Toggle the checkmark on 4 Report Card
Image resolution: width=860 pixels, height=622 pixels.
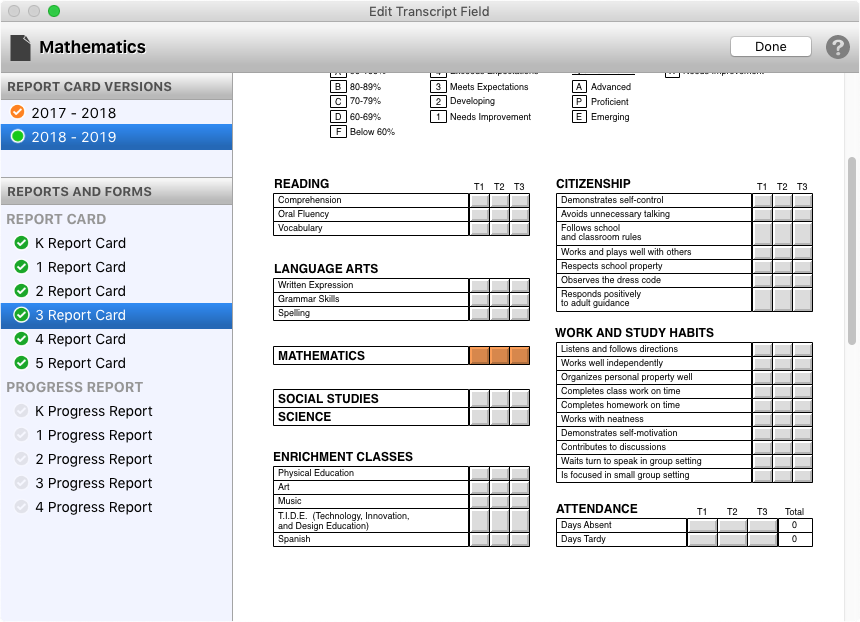[x=21, y=339]
